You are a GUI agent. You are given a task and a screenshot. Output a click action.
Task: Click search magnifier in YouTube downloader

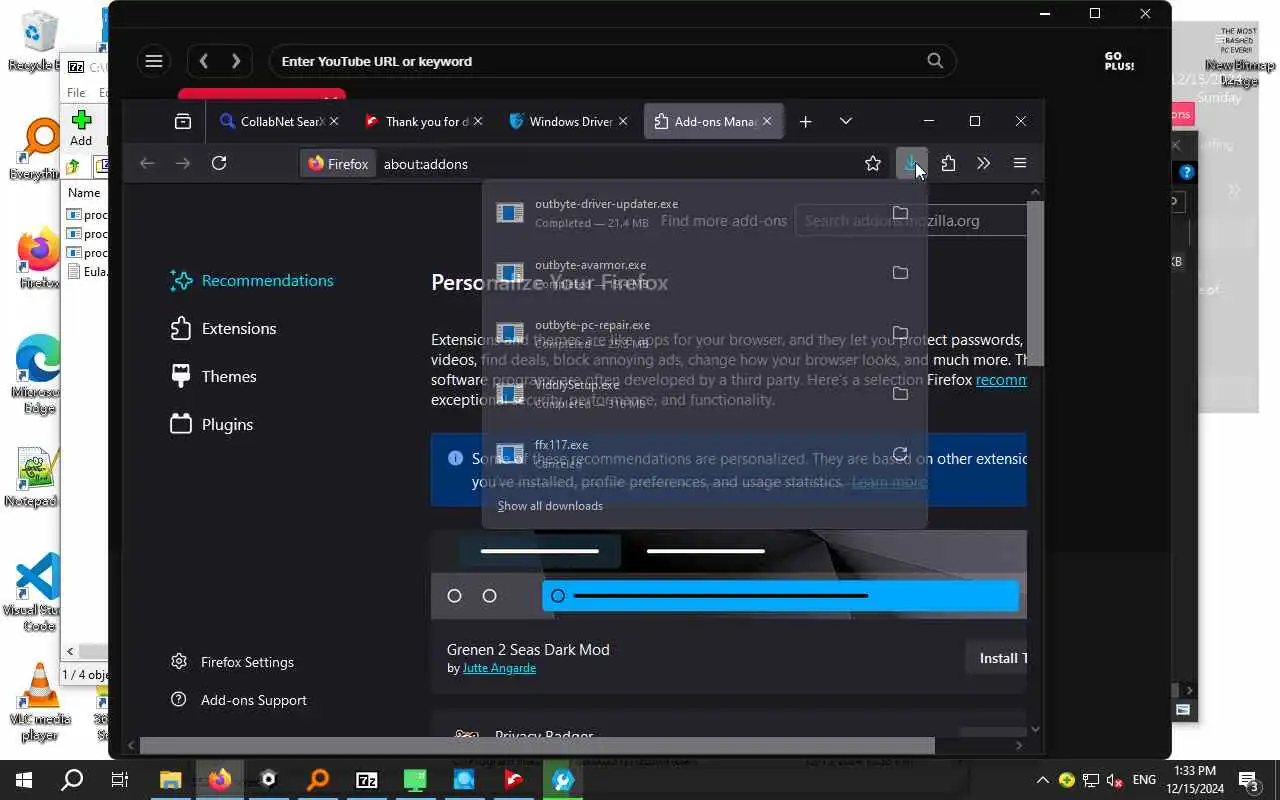tap(935, 61)
